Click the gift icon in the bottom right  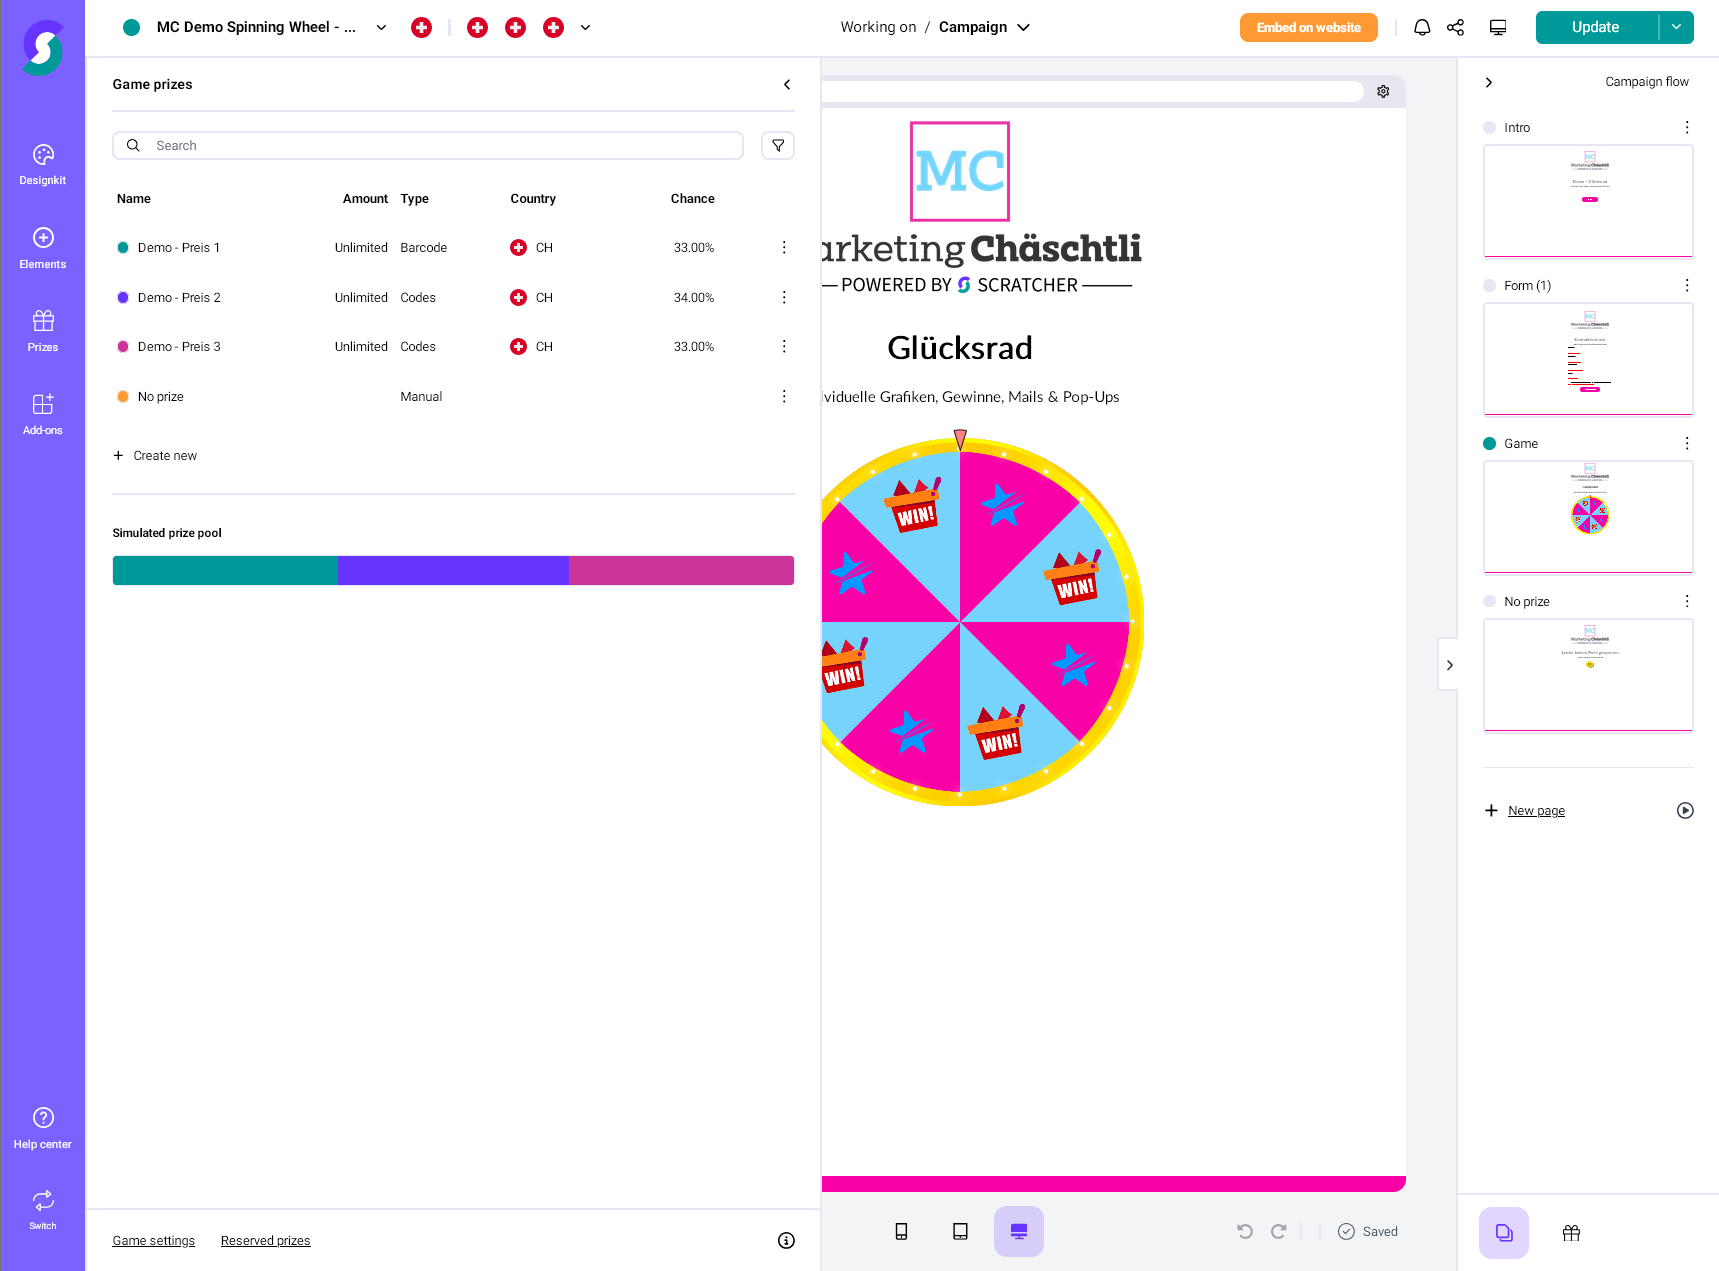pos(1571,1232)
